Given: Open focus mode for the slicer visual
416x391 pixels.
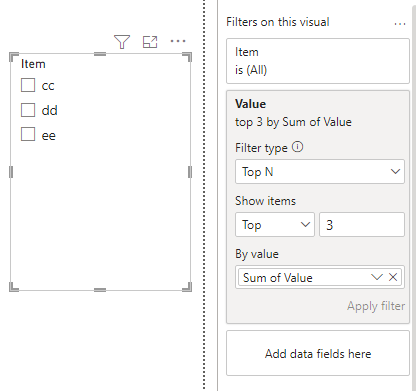Looking at the screenshot, I should [x=150, y=42].
